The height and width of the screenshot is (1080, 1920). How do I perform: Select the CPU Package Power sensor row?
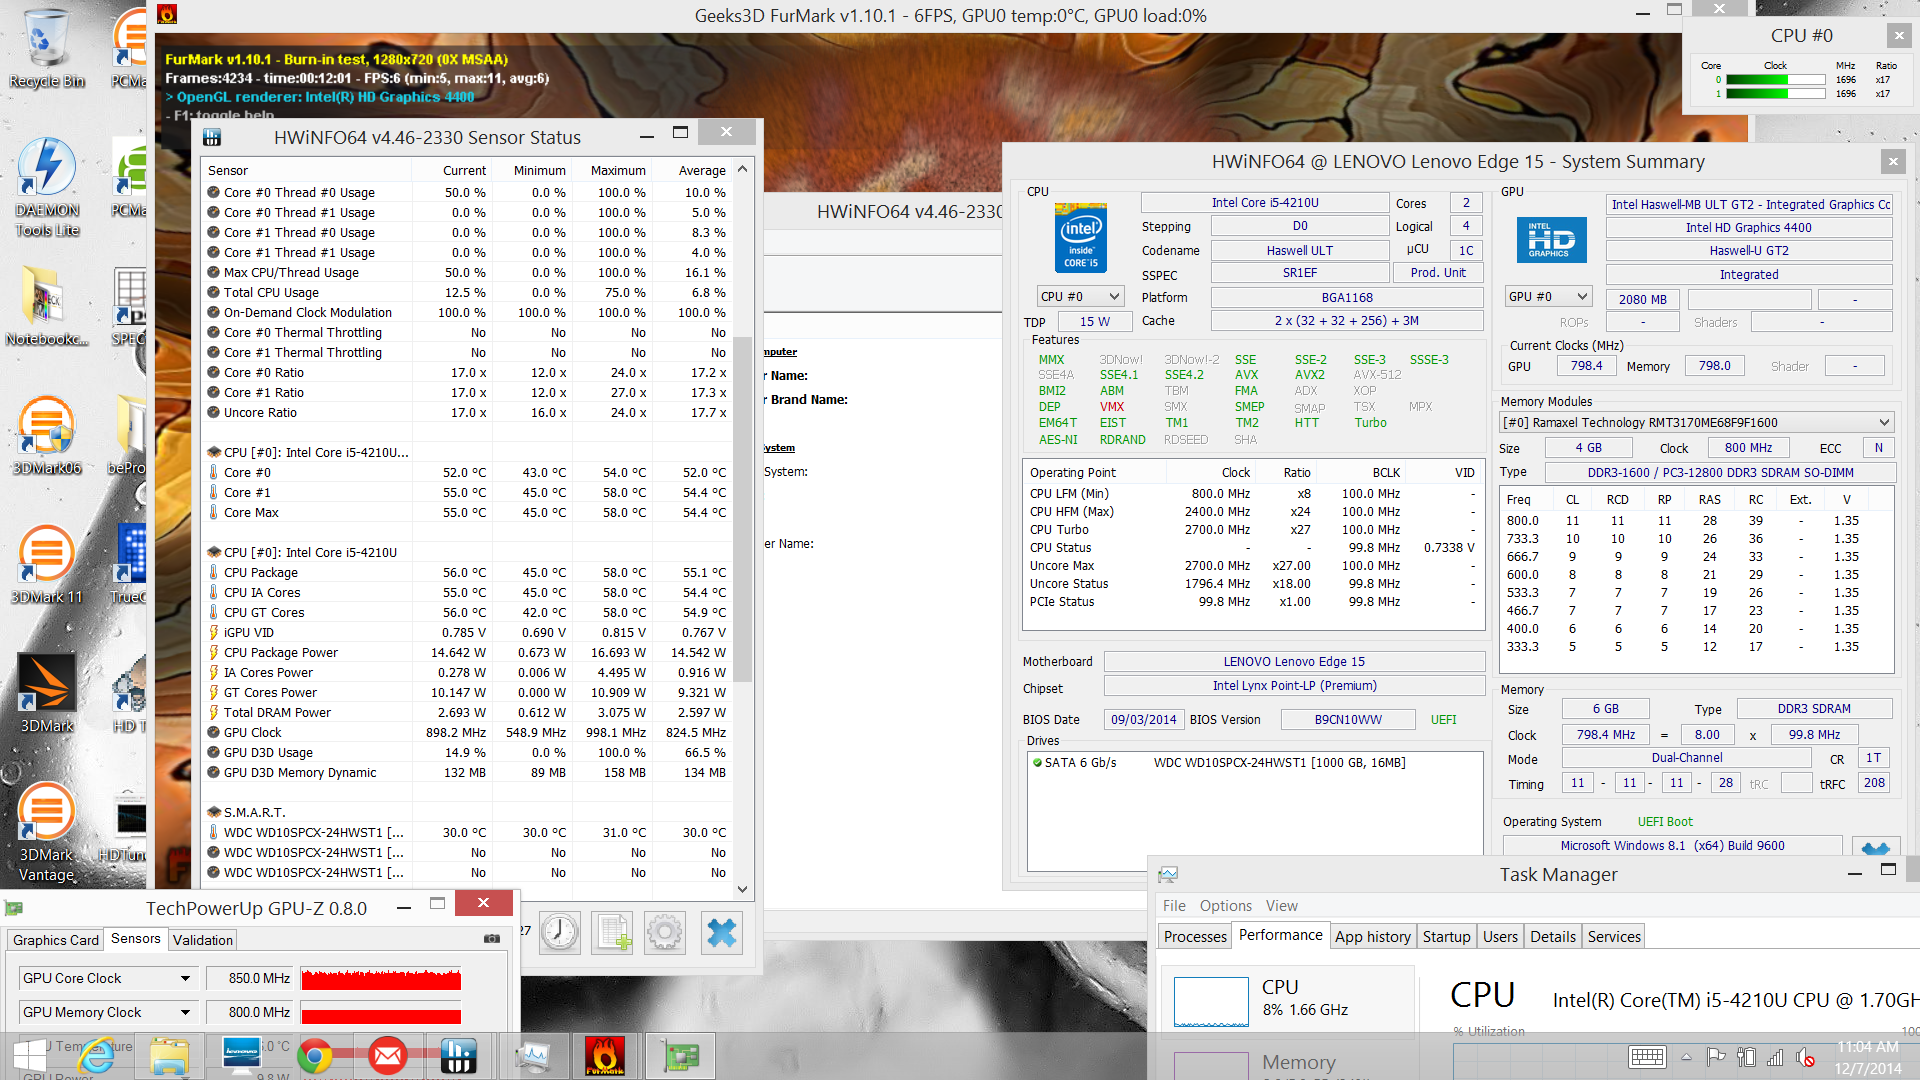coord(466,653)
